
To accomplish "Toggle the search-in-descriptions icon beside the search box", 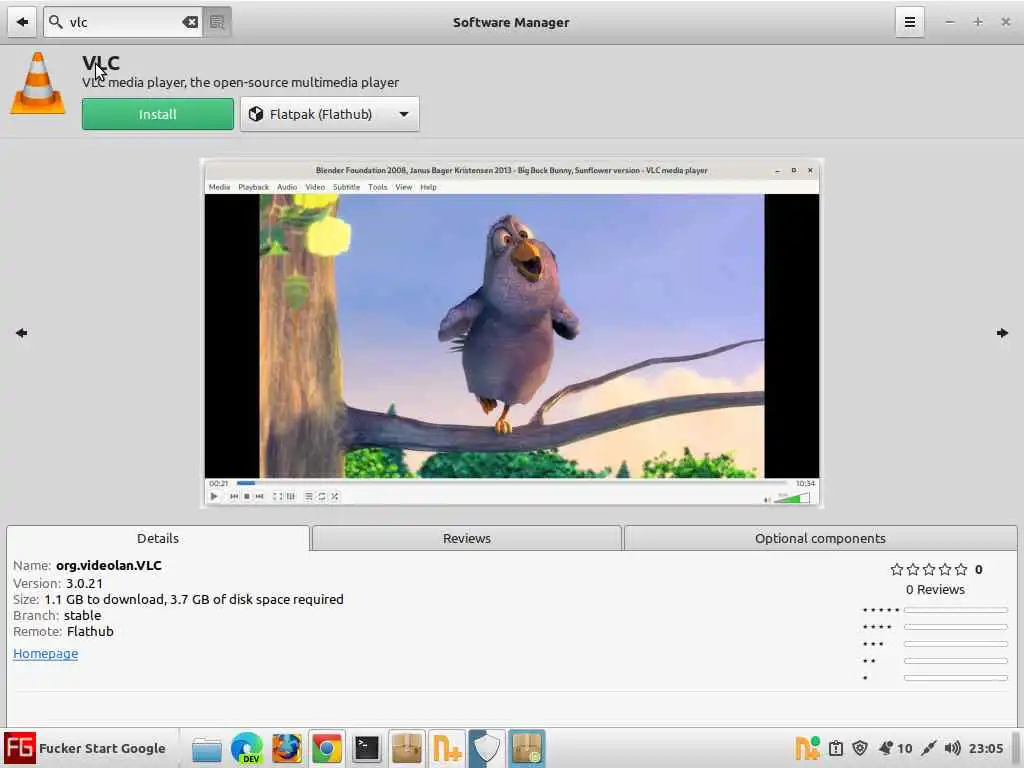I will click(217, 22).
